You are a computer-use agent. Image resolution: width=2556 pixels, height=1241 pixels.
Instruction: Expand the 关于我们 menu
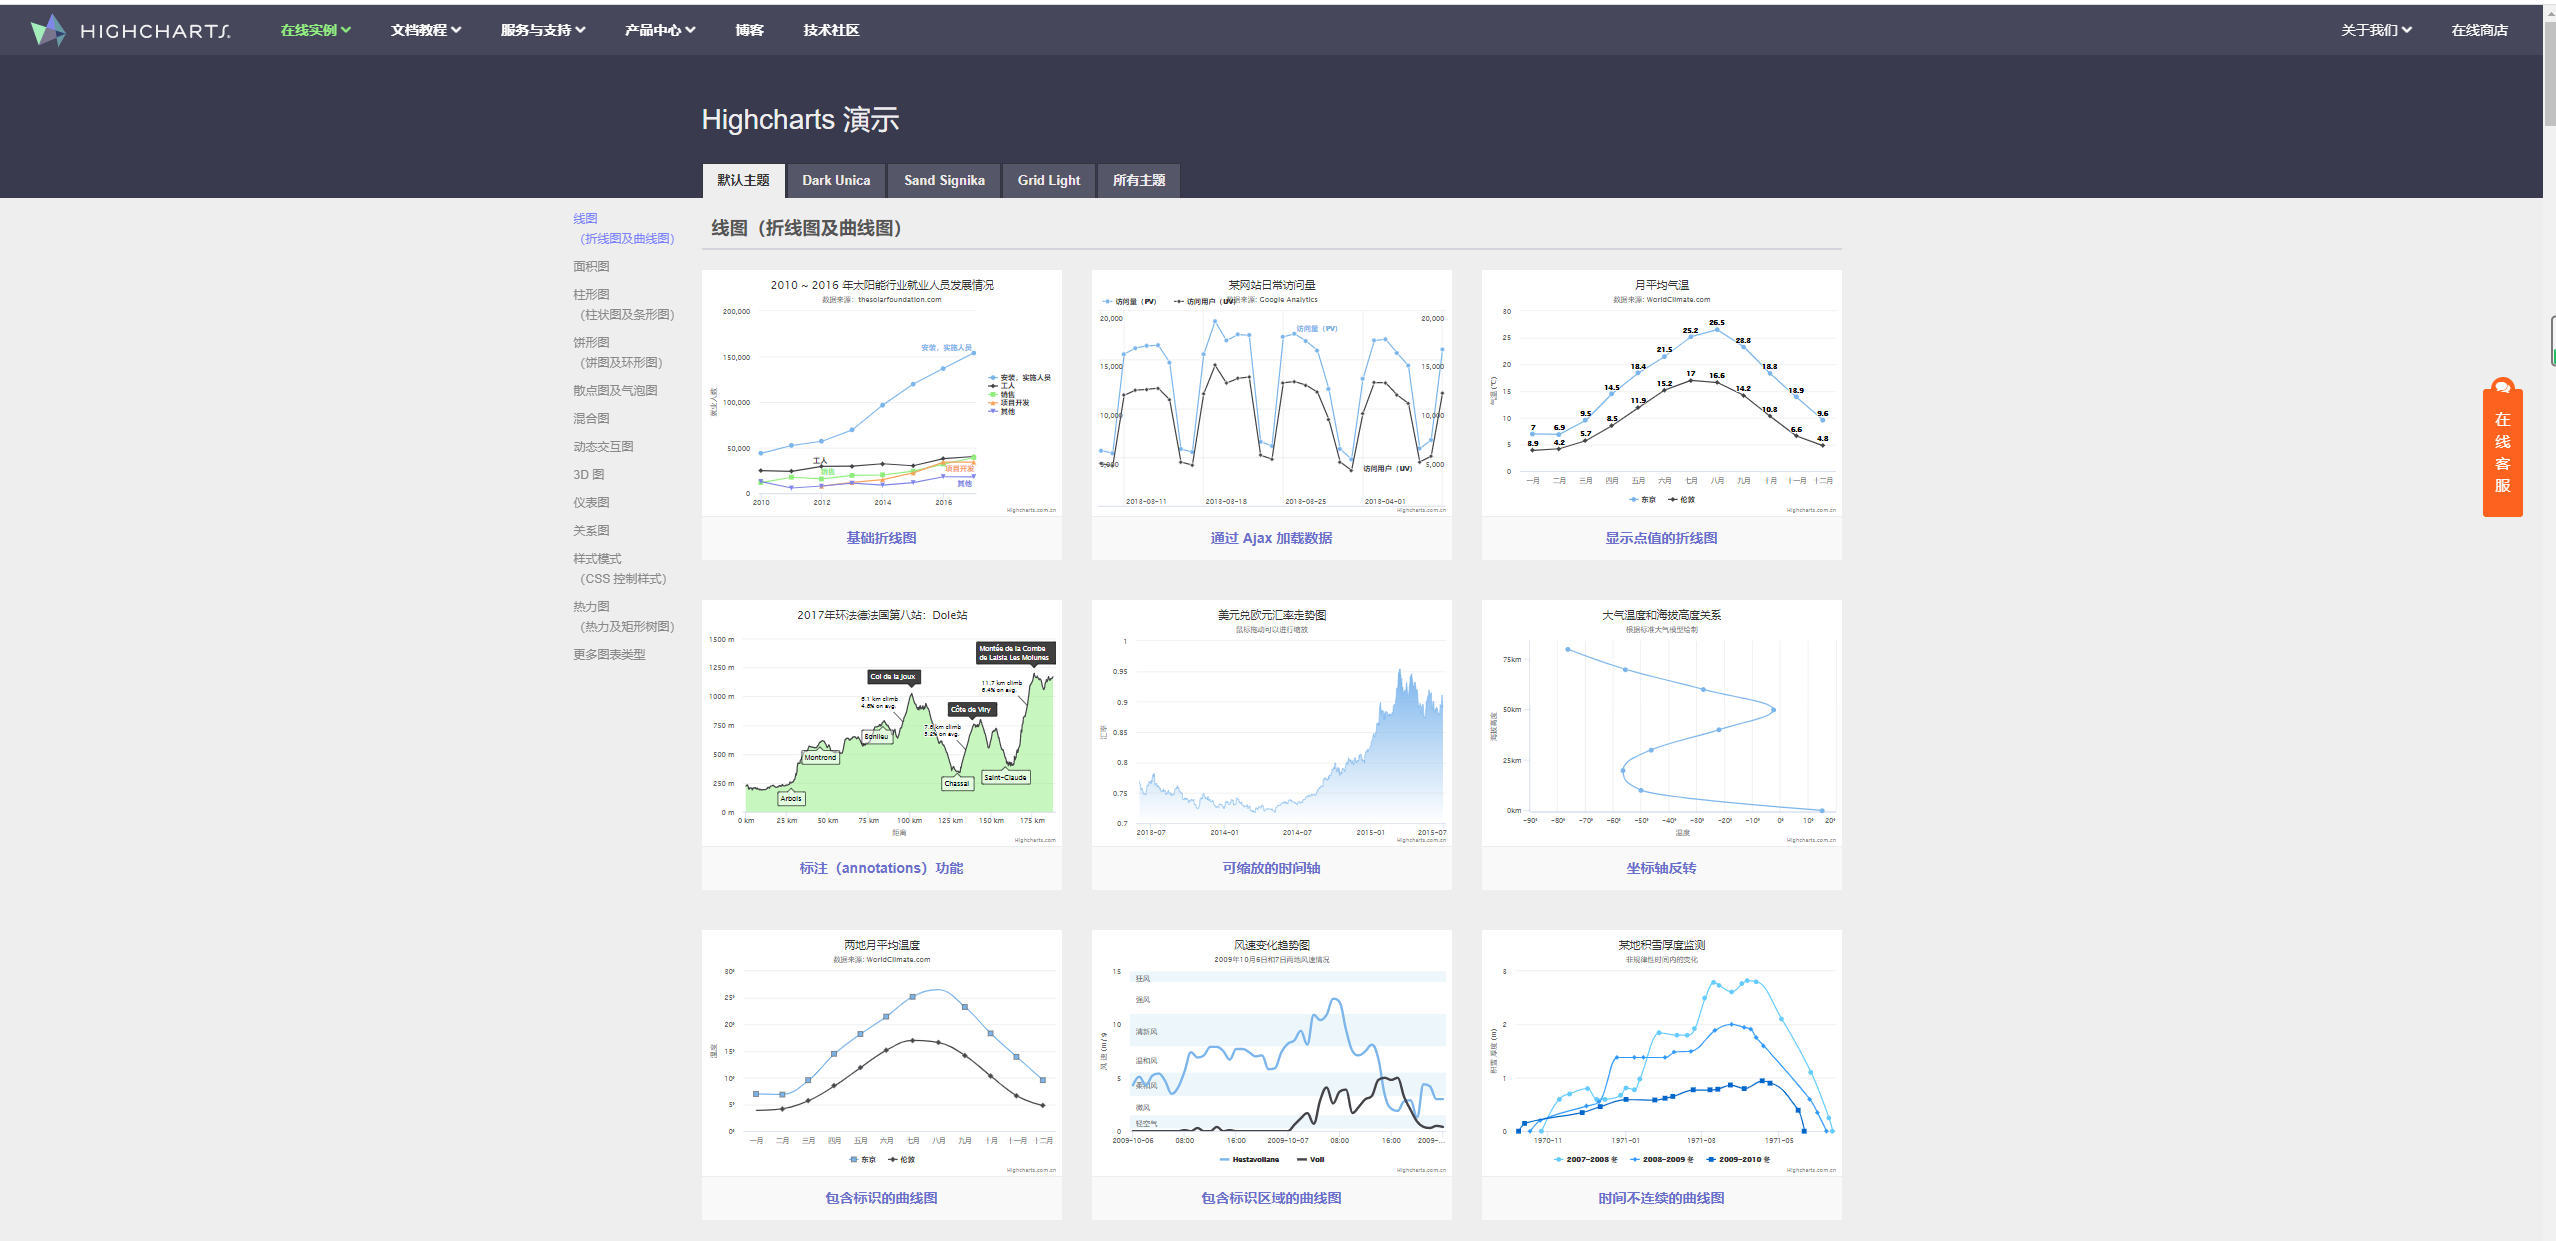point(2375,30)
